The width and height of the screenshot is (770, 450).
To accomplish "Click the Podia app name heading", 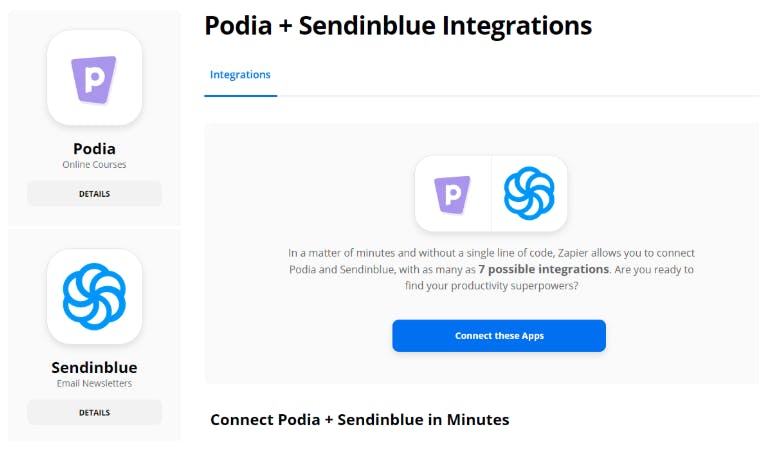I will coord(94,148).
